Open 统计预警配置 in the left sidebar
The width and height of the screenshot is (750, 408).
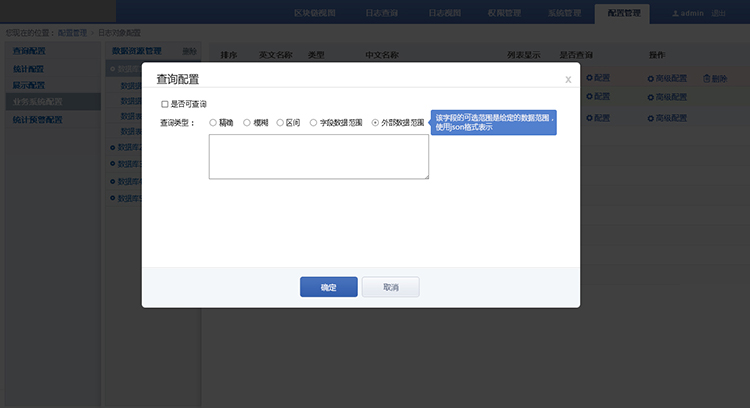[x=37, y=120]
